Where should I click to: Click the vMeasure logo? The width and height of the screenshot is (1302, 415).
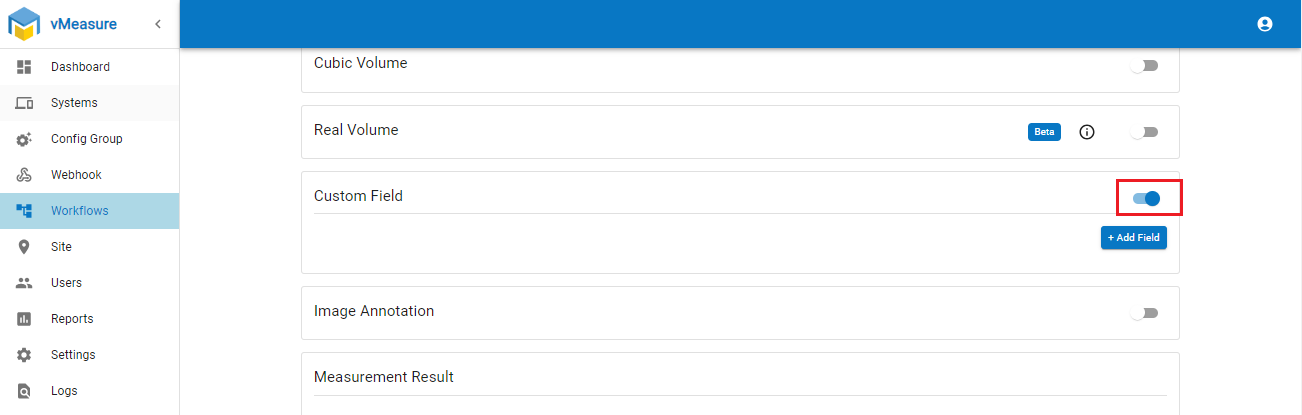coord(25,24)
